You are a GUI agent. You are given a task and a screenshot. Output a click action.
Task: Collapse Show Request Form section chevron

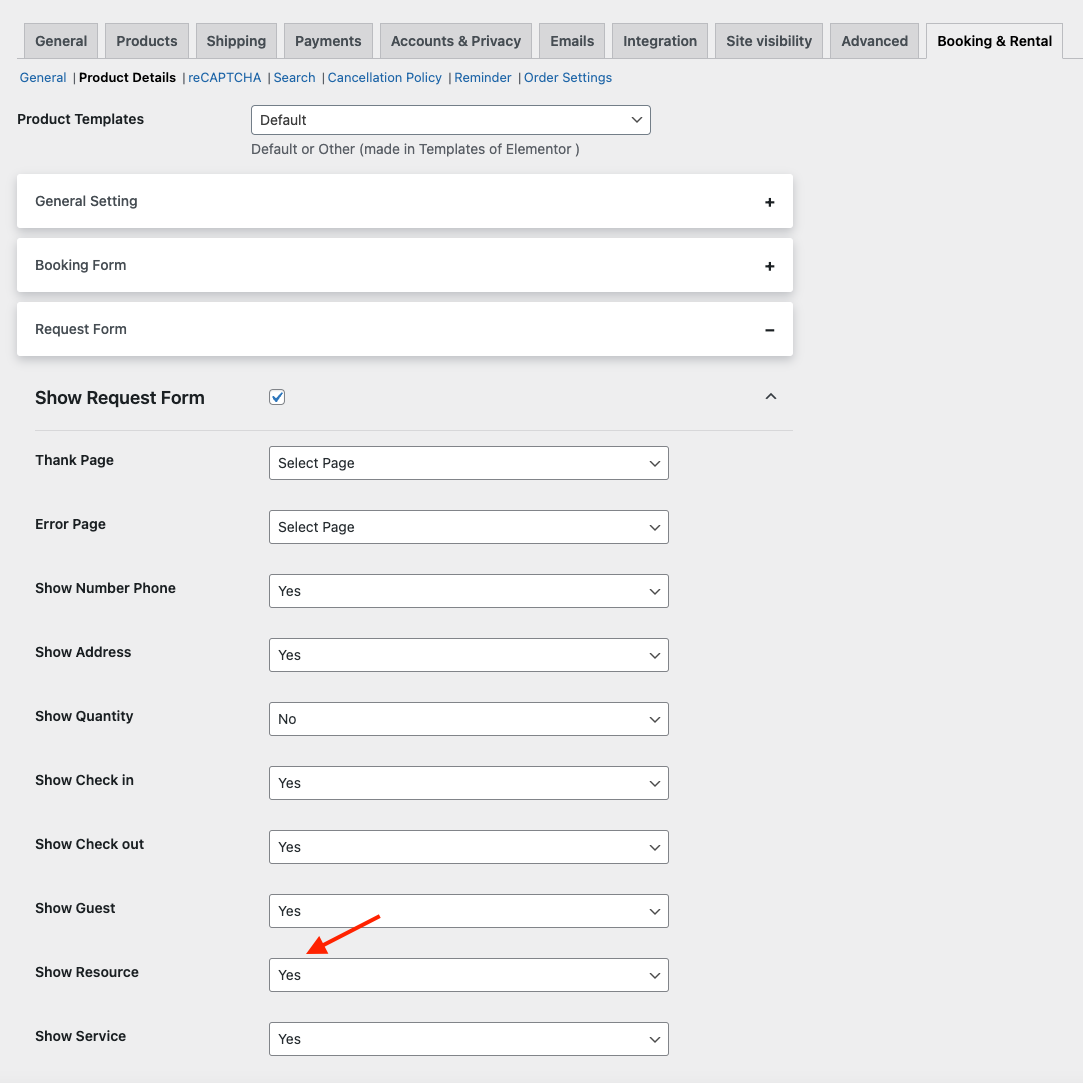(x=771, y=396)
